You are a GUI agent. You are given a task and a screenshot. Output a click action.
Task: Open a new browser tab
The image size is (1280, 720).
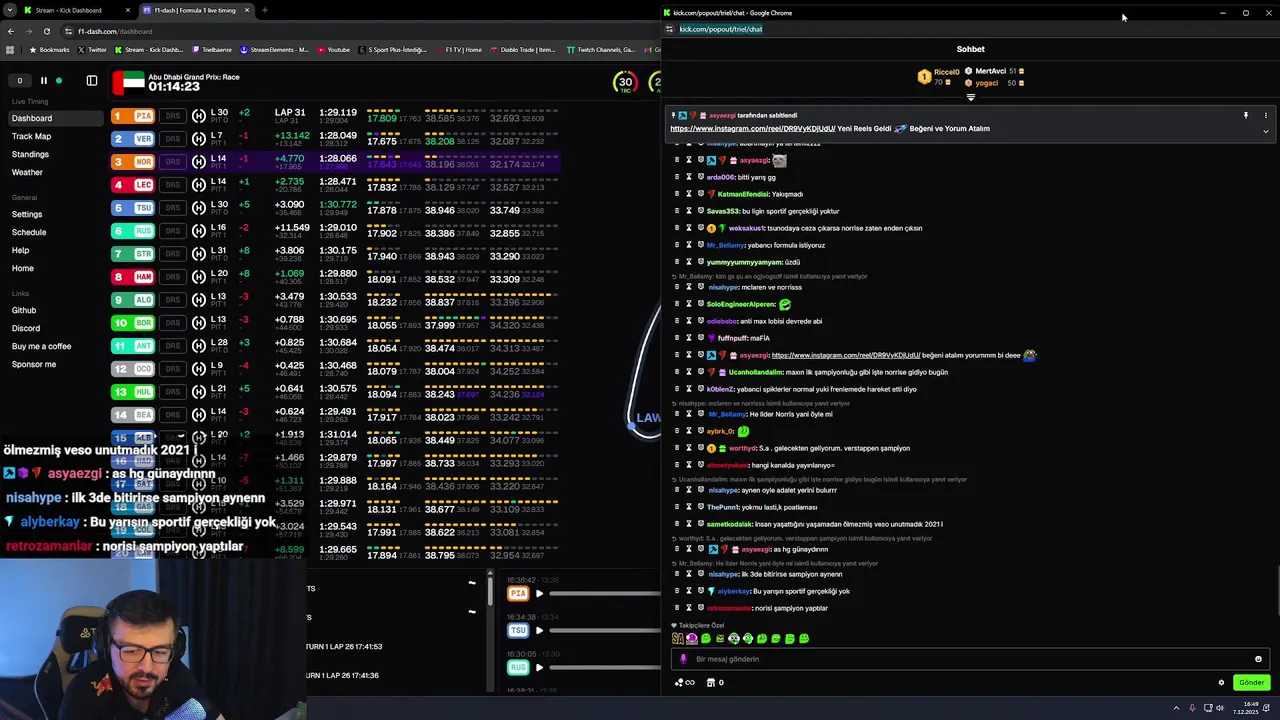click(x=264, y=10)
